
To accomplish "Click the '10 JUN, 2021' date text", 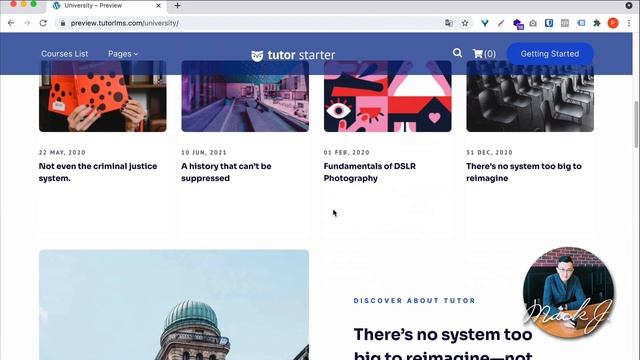I will point(204,152).
